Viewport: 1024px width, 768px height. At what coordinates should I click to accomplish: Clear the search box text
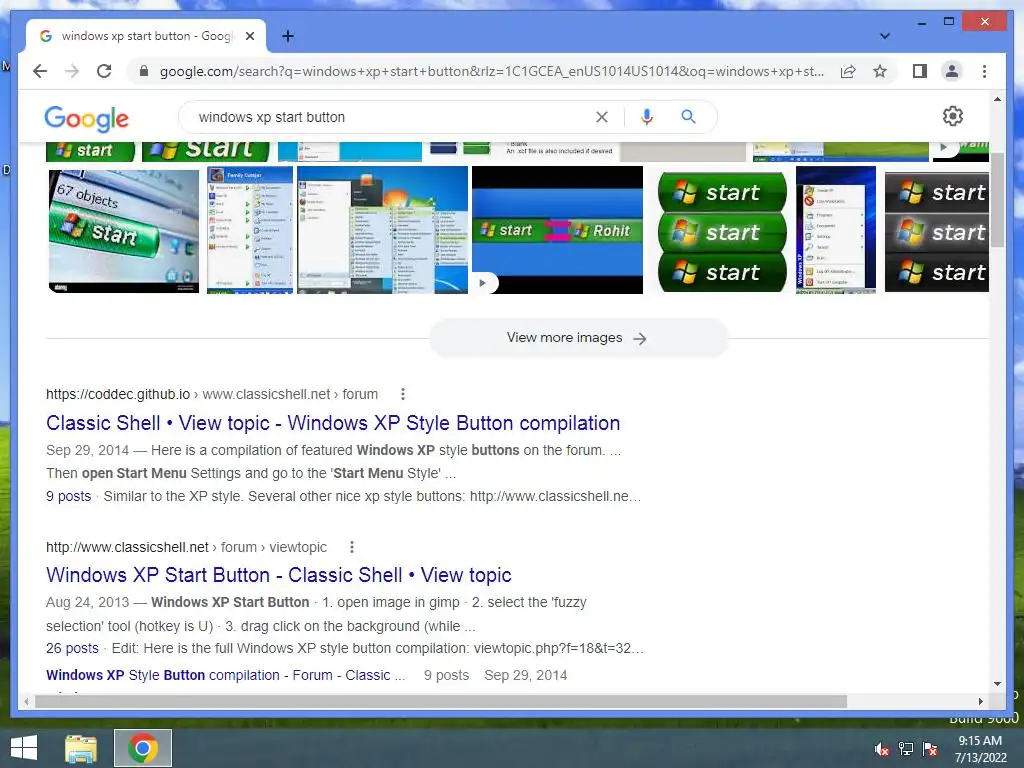pos(601,117)
